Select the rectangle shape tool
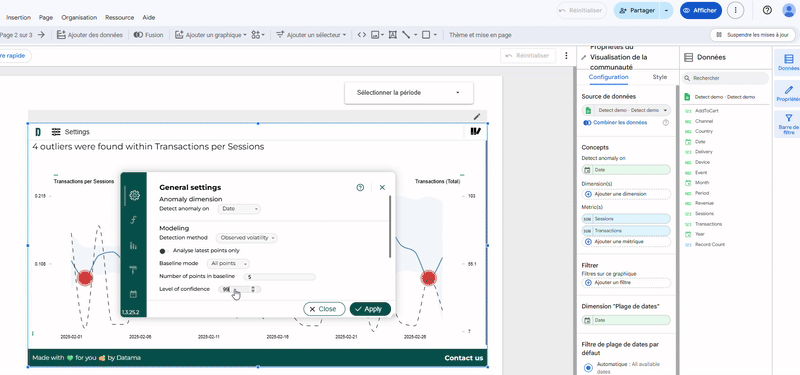The image size is (800, 375). pyautogui.click(x=426, y=35)
